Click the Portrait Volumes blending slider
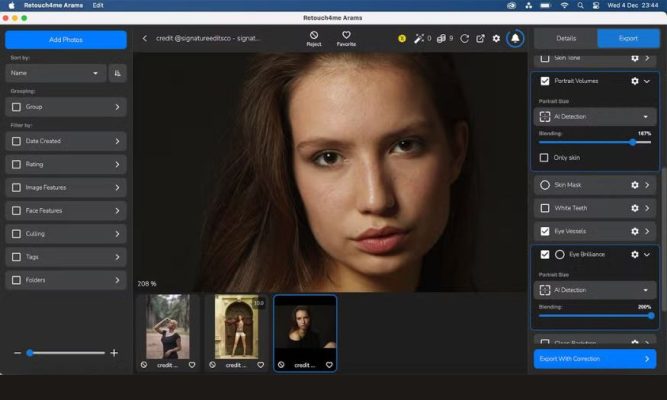This screenshot has height=400, width=667. pyautogui.click(x=594, y=142)
